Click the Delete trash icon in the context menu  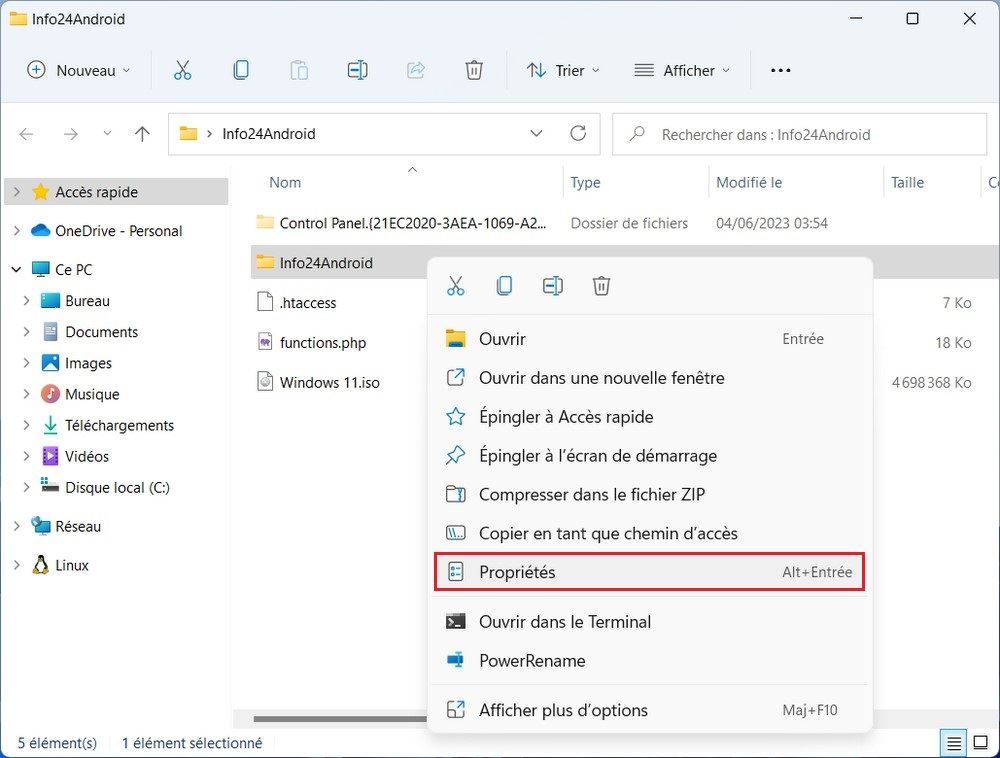(x=601, y=286)
